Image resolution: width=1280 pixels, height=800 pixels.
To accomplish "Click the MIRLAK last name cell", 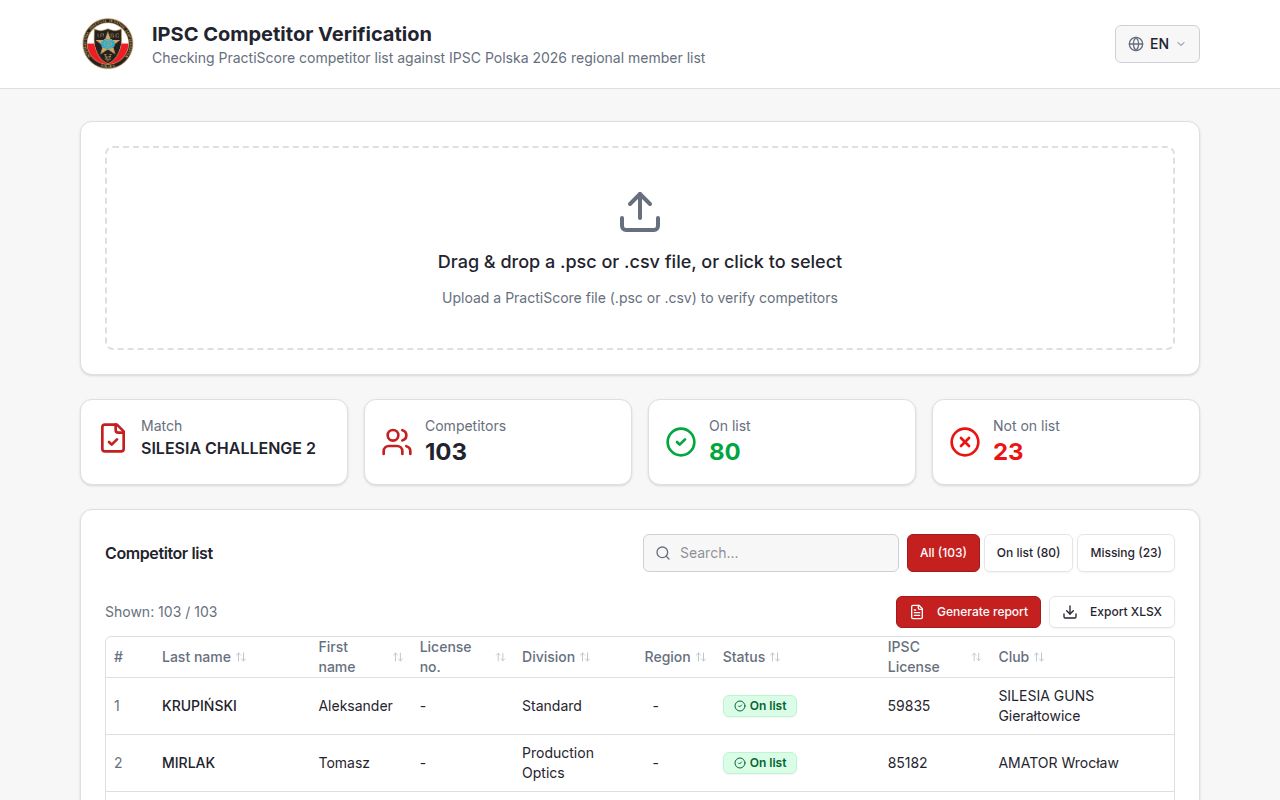I will [x=189, y=763].
